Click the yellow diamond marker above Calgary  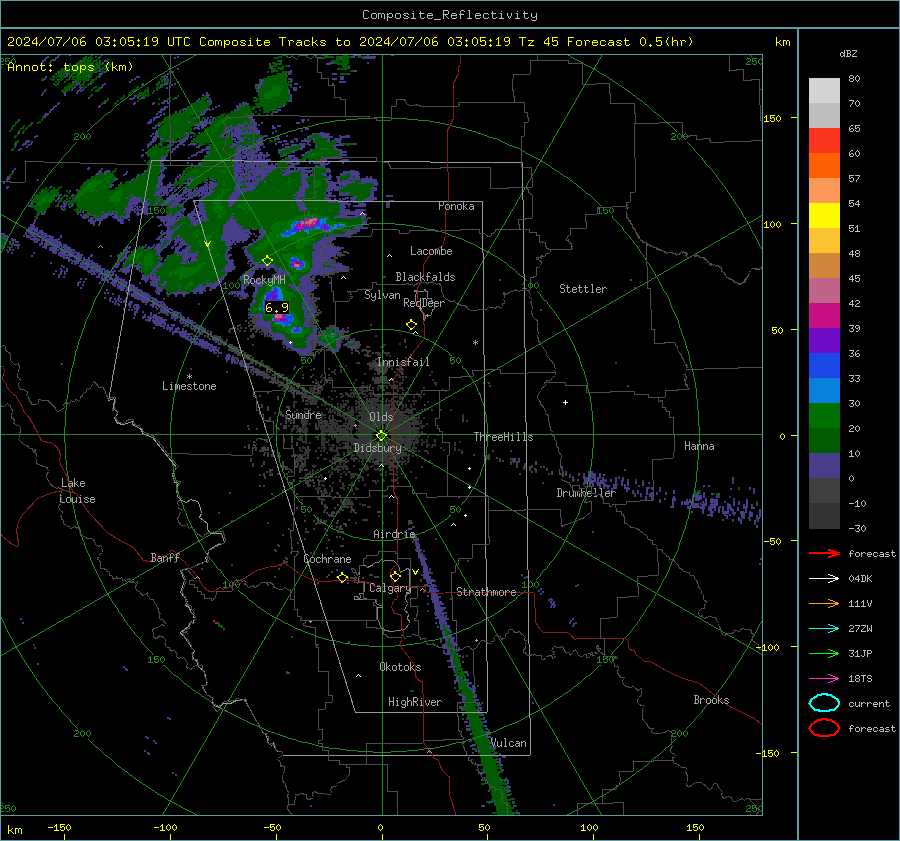pos(395,576)
